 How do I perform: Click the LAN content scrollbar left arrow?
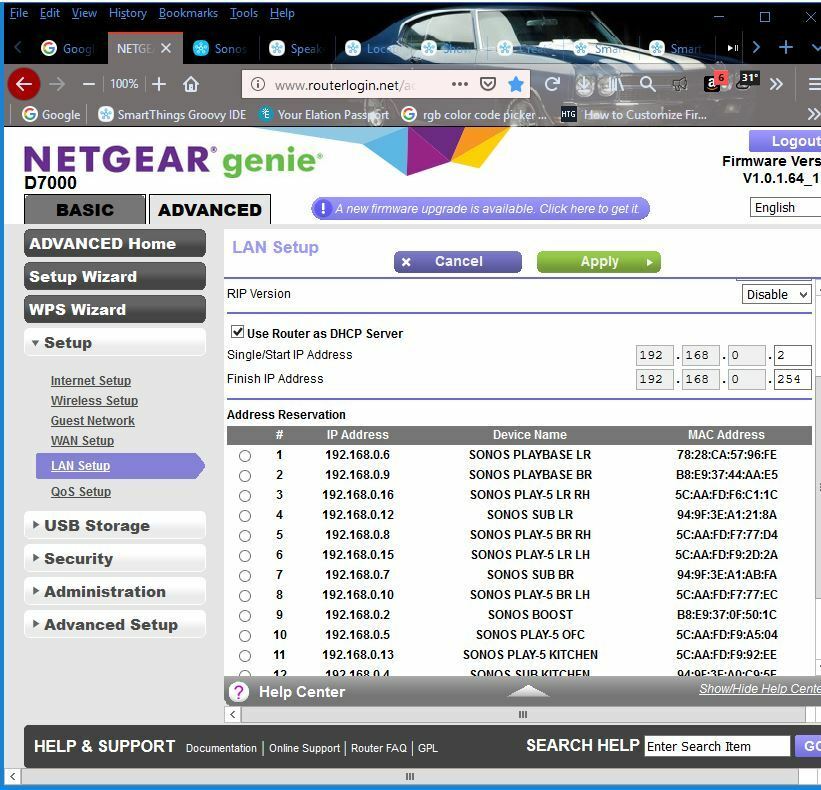tap(233, 714)
